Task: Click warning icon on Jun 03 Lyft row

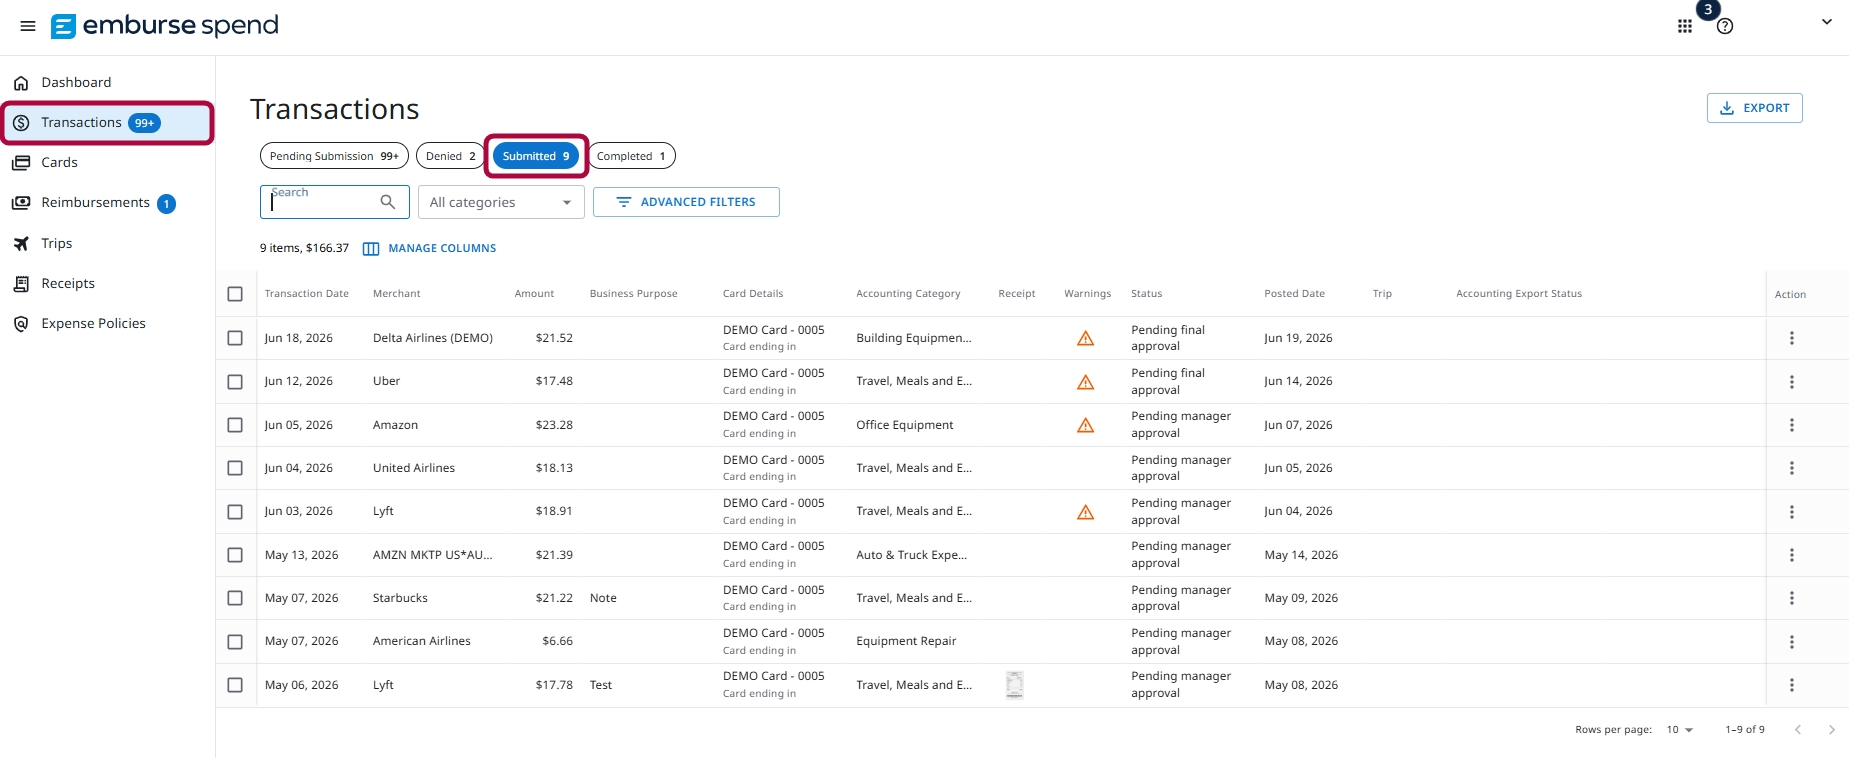Action: pyautogui.click(x=1085, y=511)
